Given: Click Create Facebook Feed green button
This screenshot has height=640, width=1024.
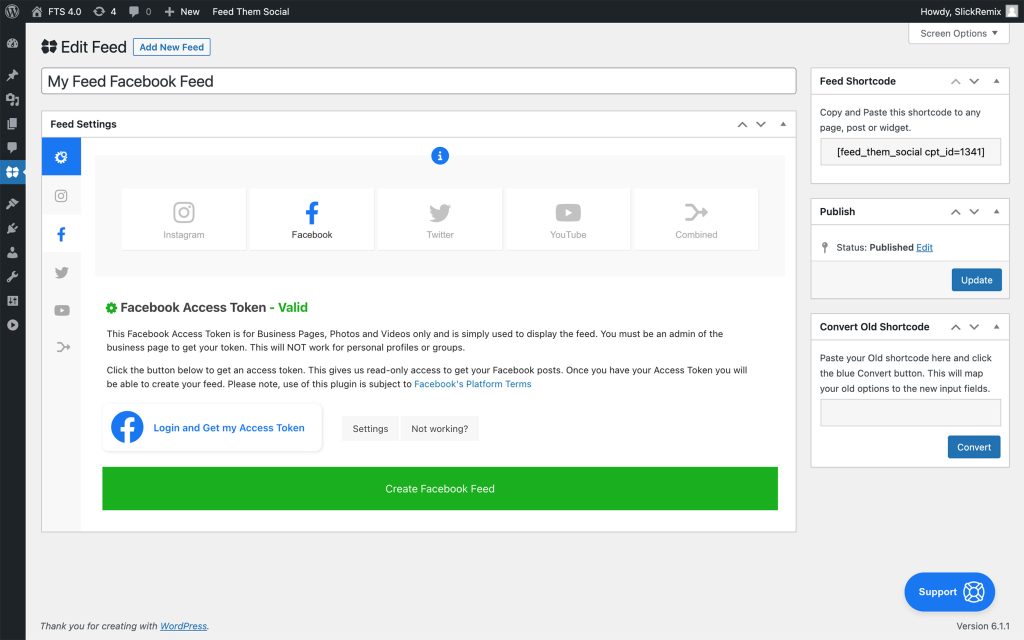Looking at the screenshot, I should coord(440,488).
